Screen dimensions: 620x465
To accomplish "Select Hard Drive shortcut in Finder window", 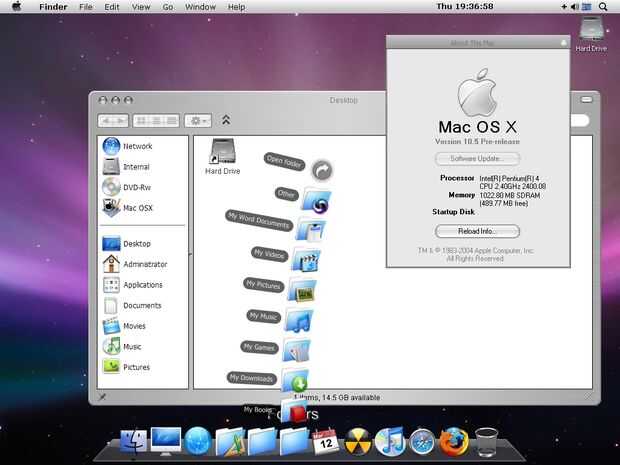I will (223, 157).
